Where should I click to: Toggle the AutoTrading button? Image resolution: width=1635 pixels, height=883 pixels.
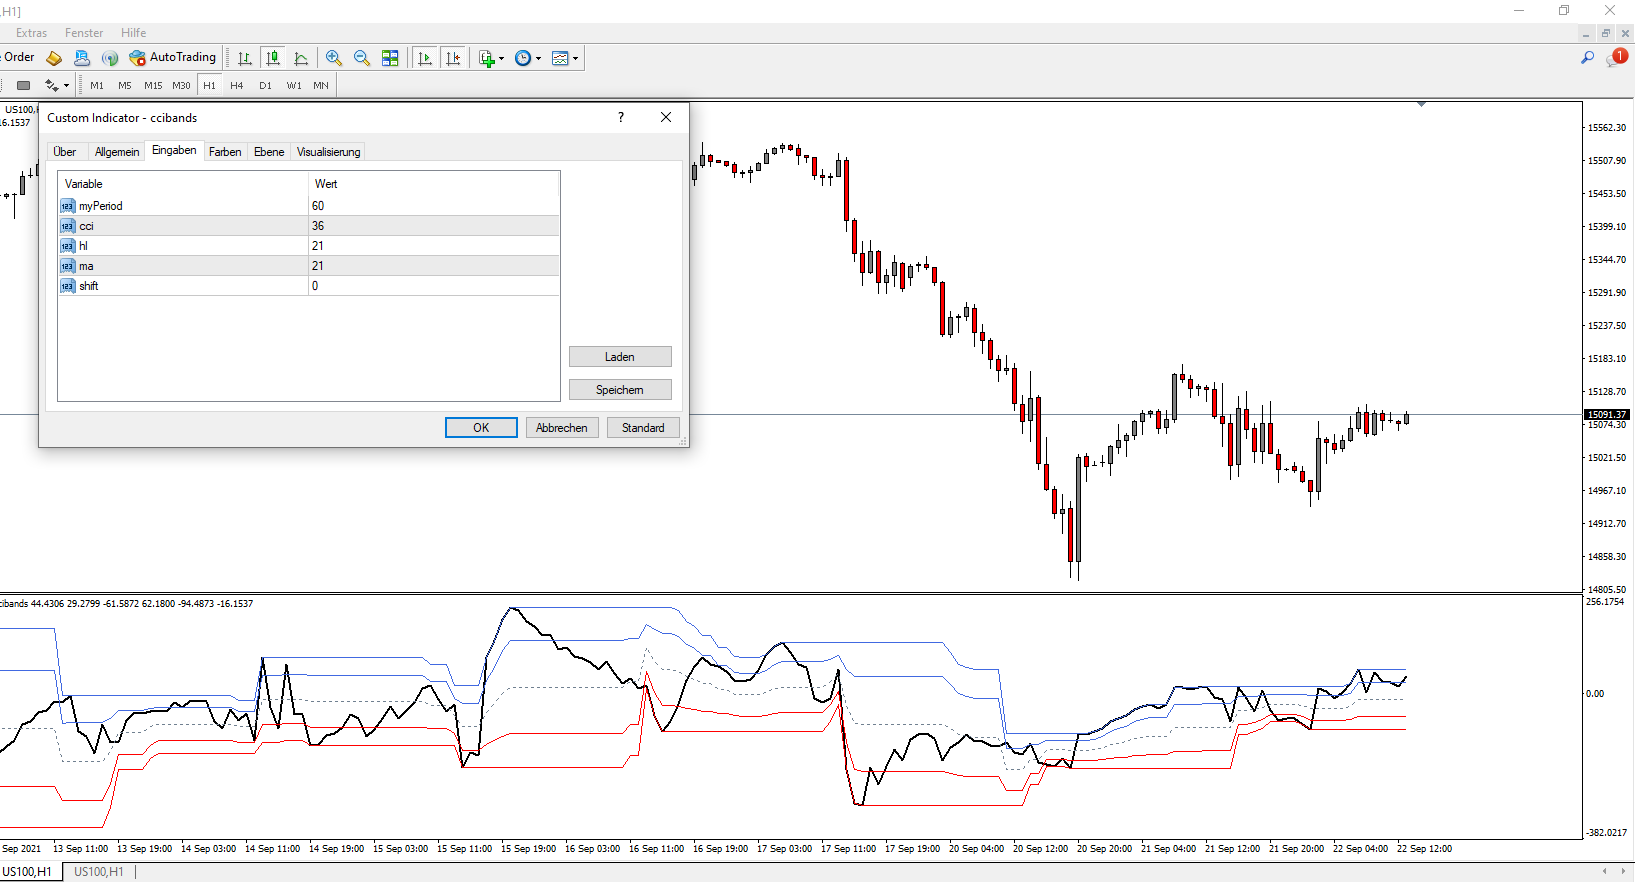coord(172,58)
